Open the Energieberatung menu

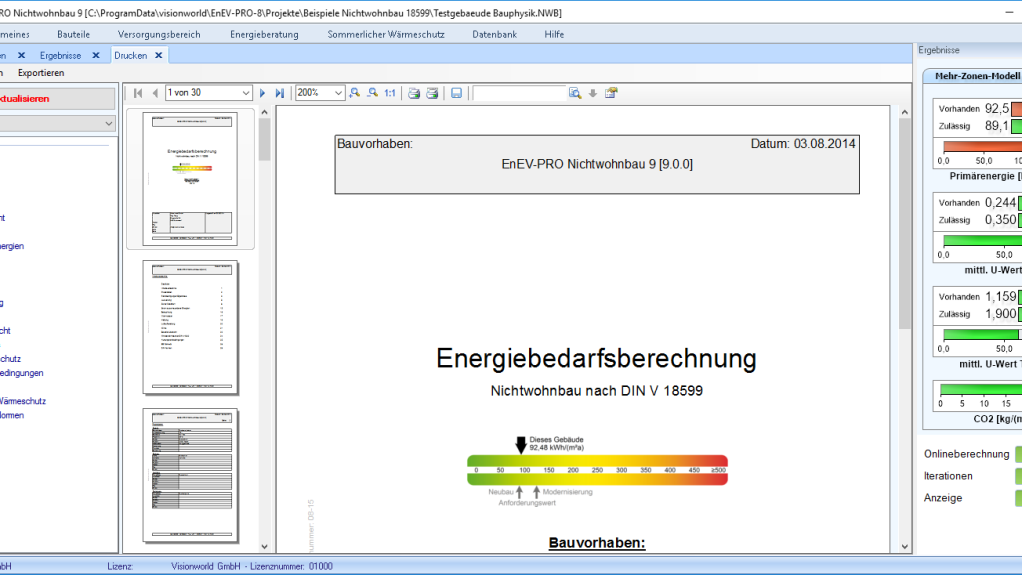(x=264, y=35)
